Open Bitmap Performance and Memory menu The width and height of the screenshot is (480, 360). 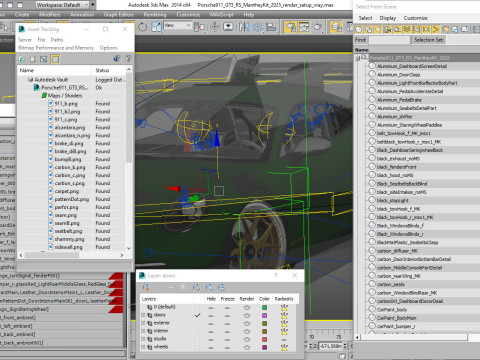point(56,48)
